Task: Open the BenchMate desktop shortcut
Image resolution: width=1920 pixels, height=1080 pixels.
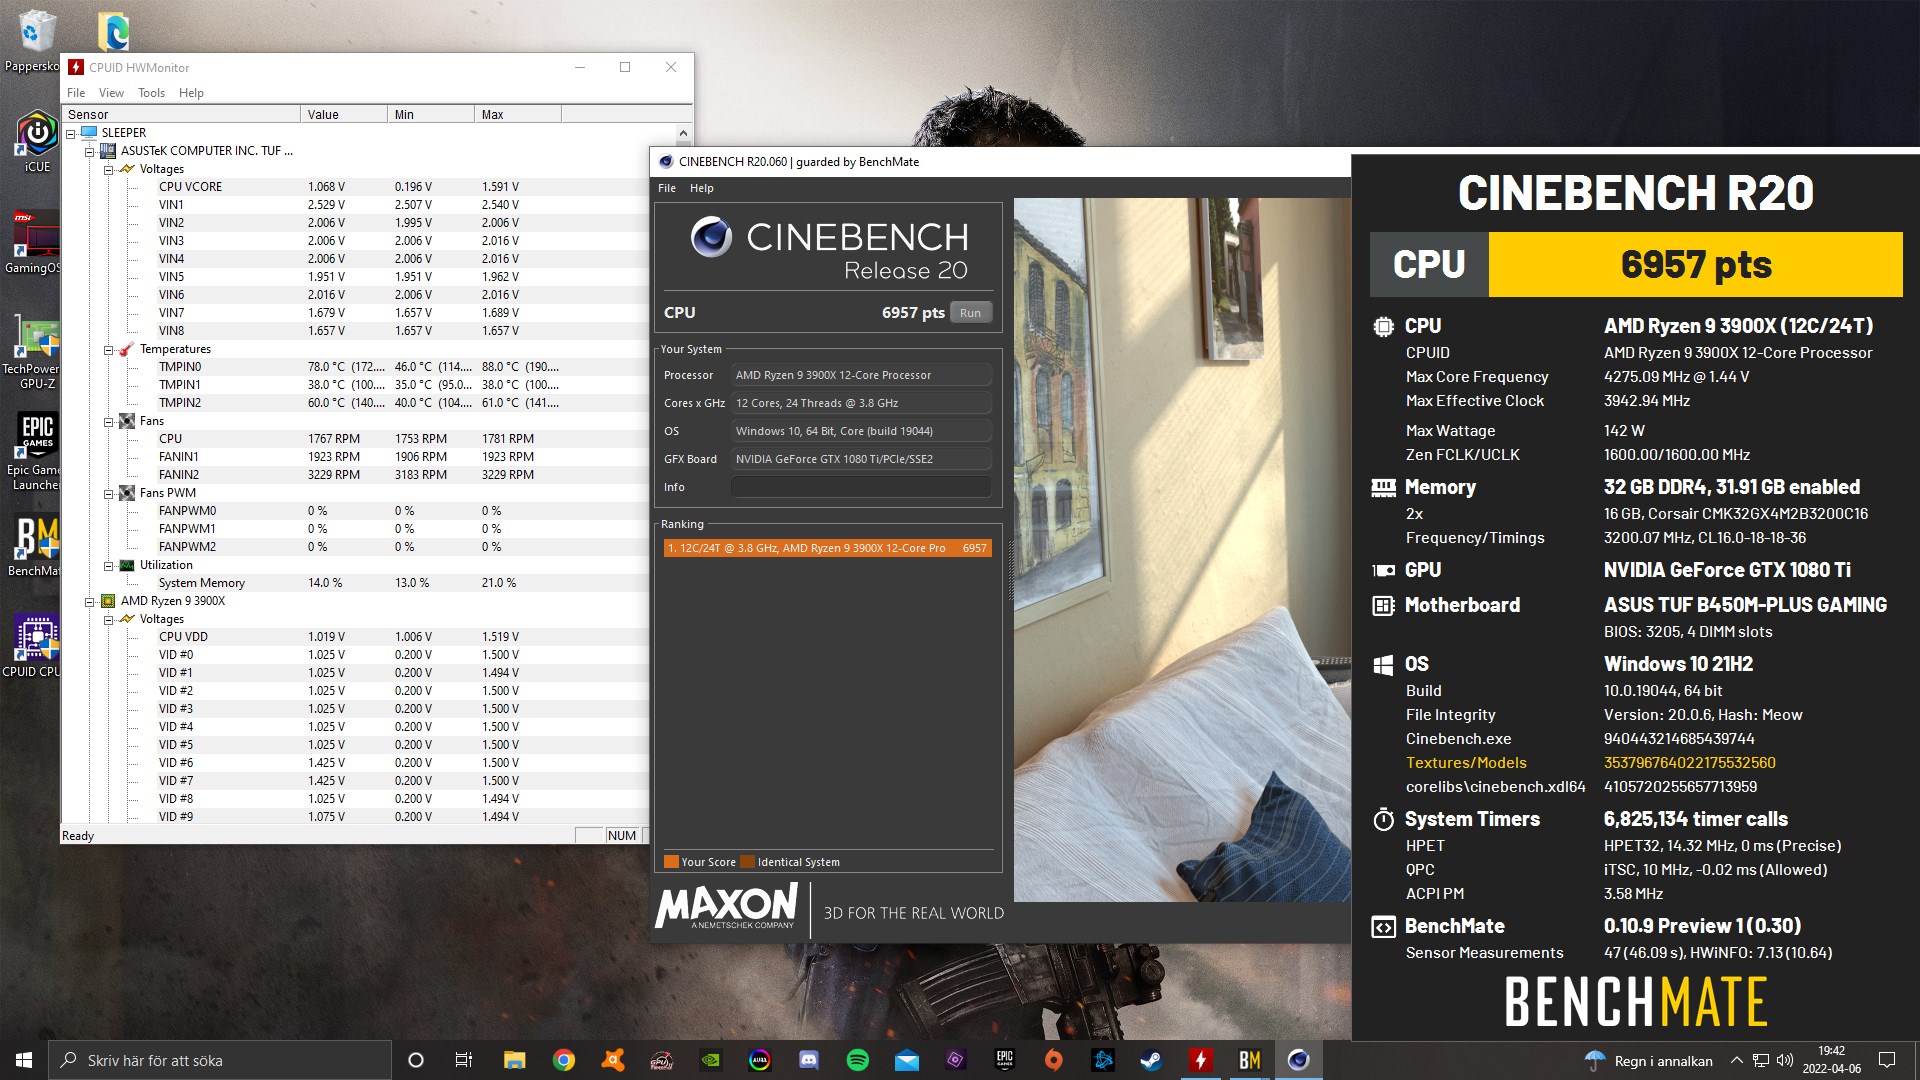Action: coord(34,547)
